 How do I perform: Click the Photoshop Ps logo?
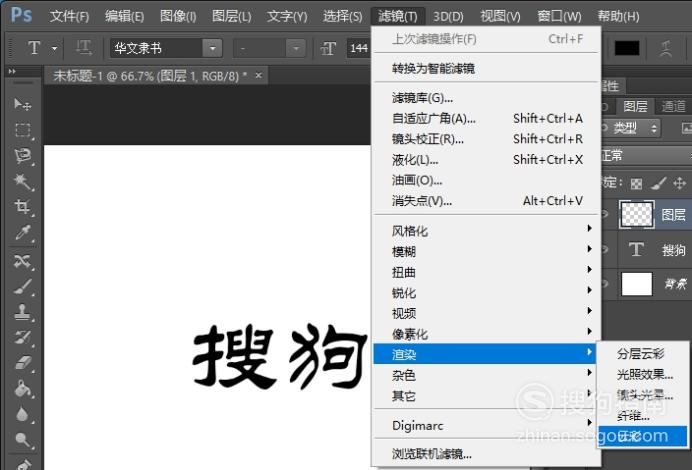tap(21, 15)
